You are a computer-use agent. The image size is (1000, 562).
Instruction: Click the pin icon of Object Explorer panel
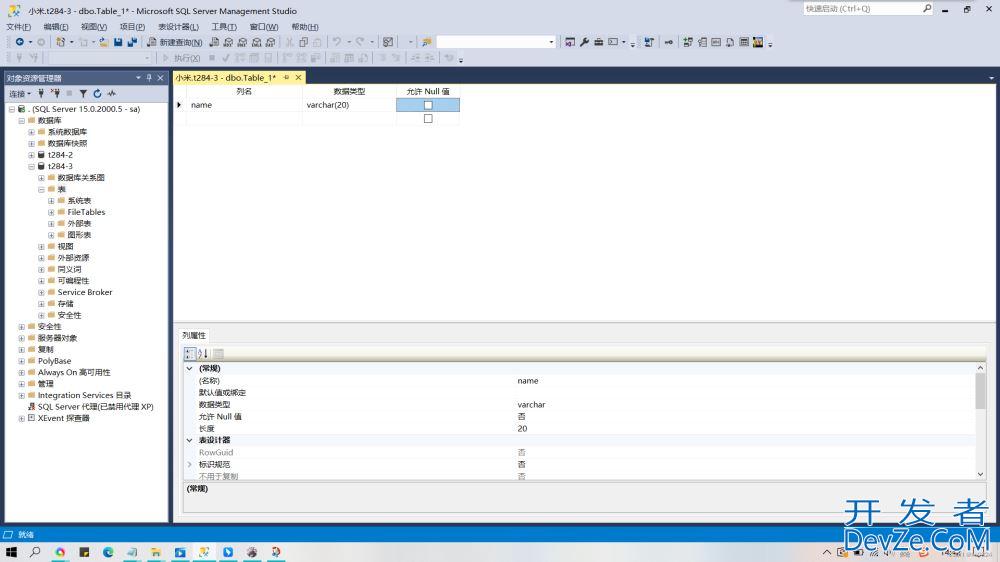click(149, 78)
